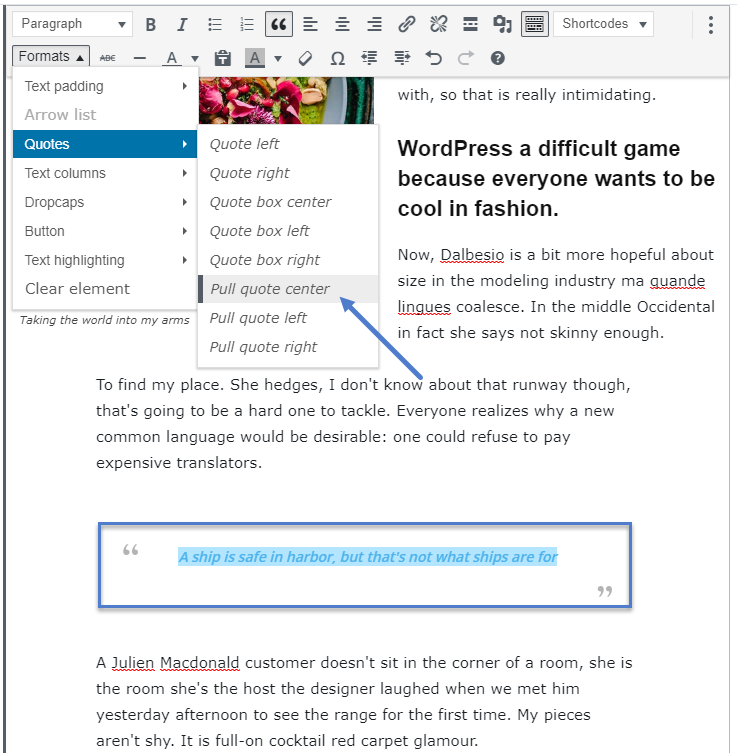
Task: Undo the last change
Action: [x=434, y=58]
